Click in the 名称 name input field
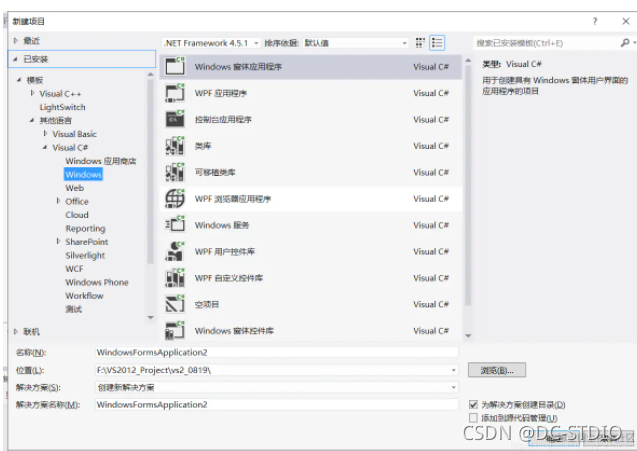Viewport: 637px width, 451px height. (277, 352)
